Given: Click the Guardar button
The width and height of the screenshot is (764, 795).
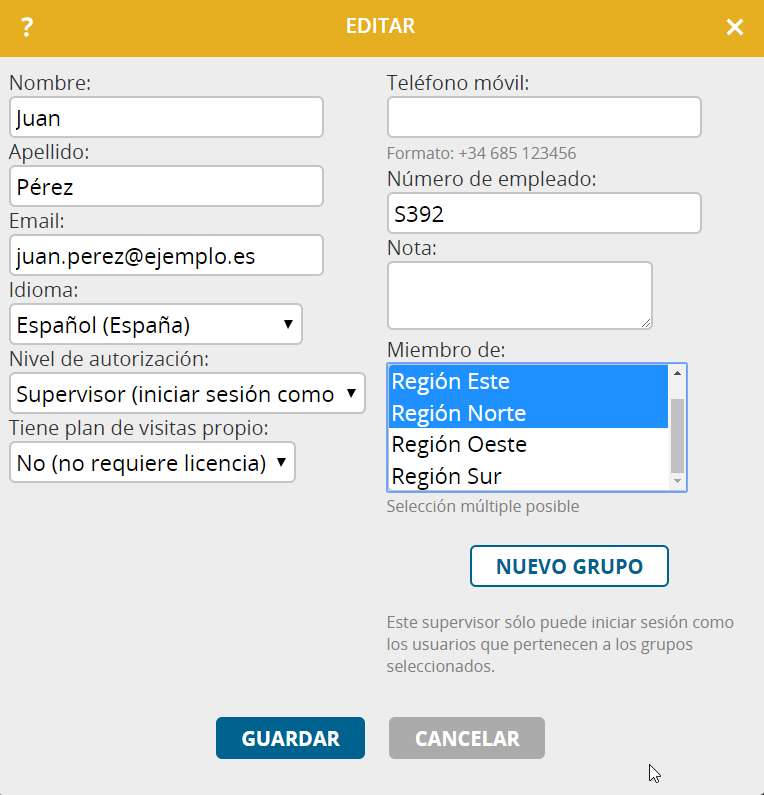Looking at the screenshot, I should click(x=290, y=738).
